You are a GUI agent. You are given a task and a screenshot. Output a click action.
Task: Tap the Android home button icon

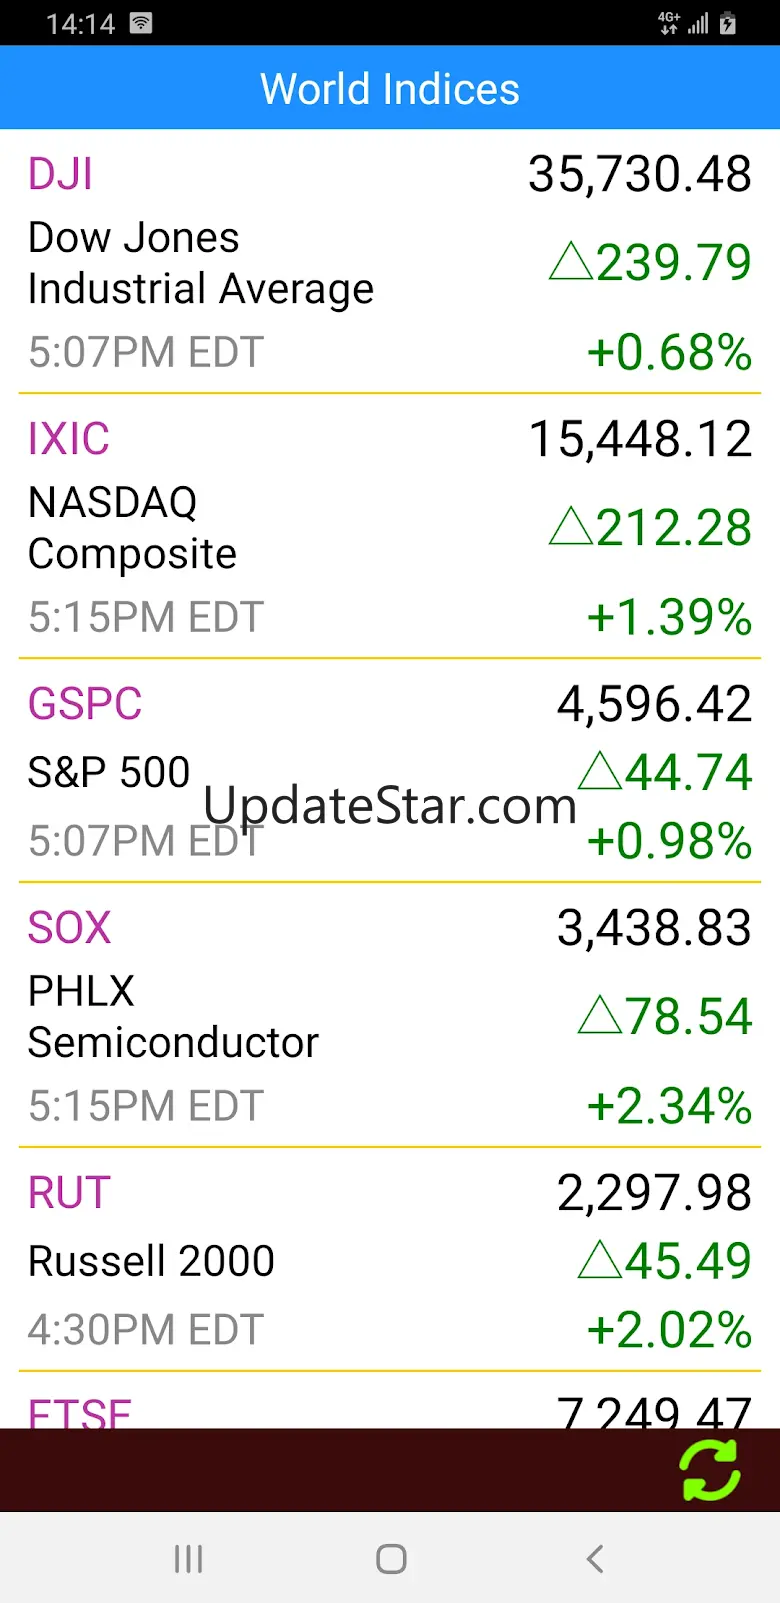point(391,1558)
